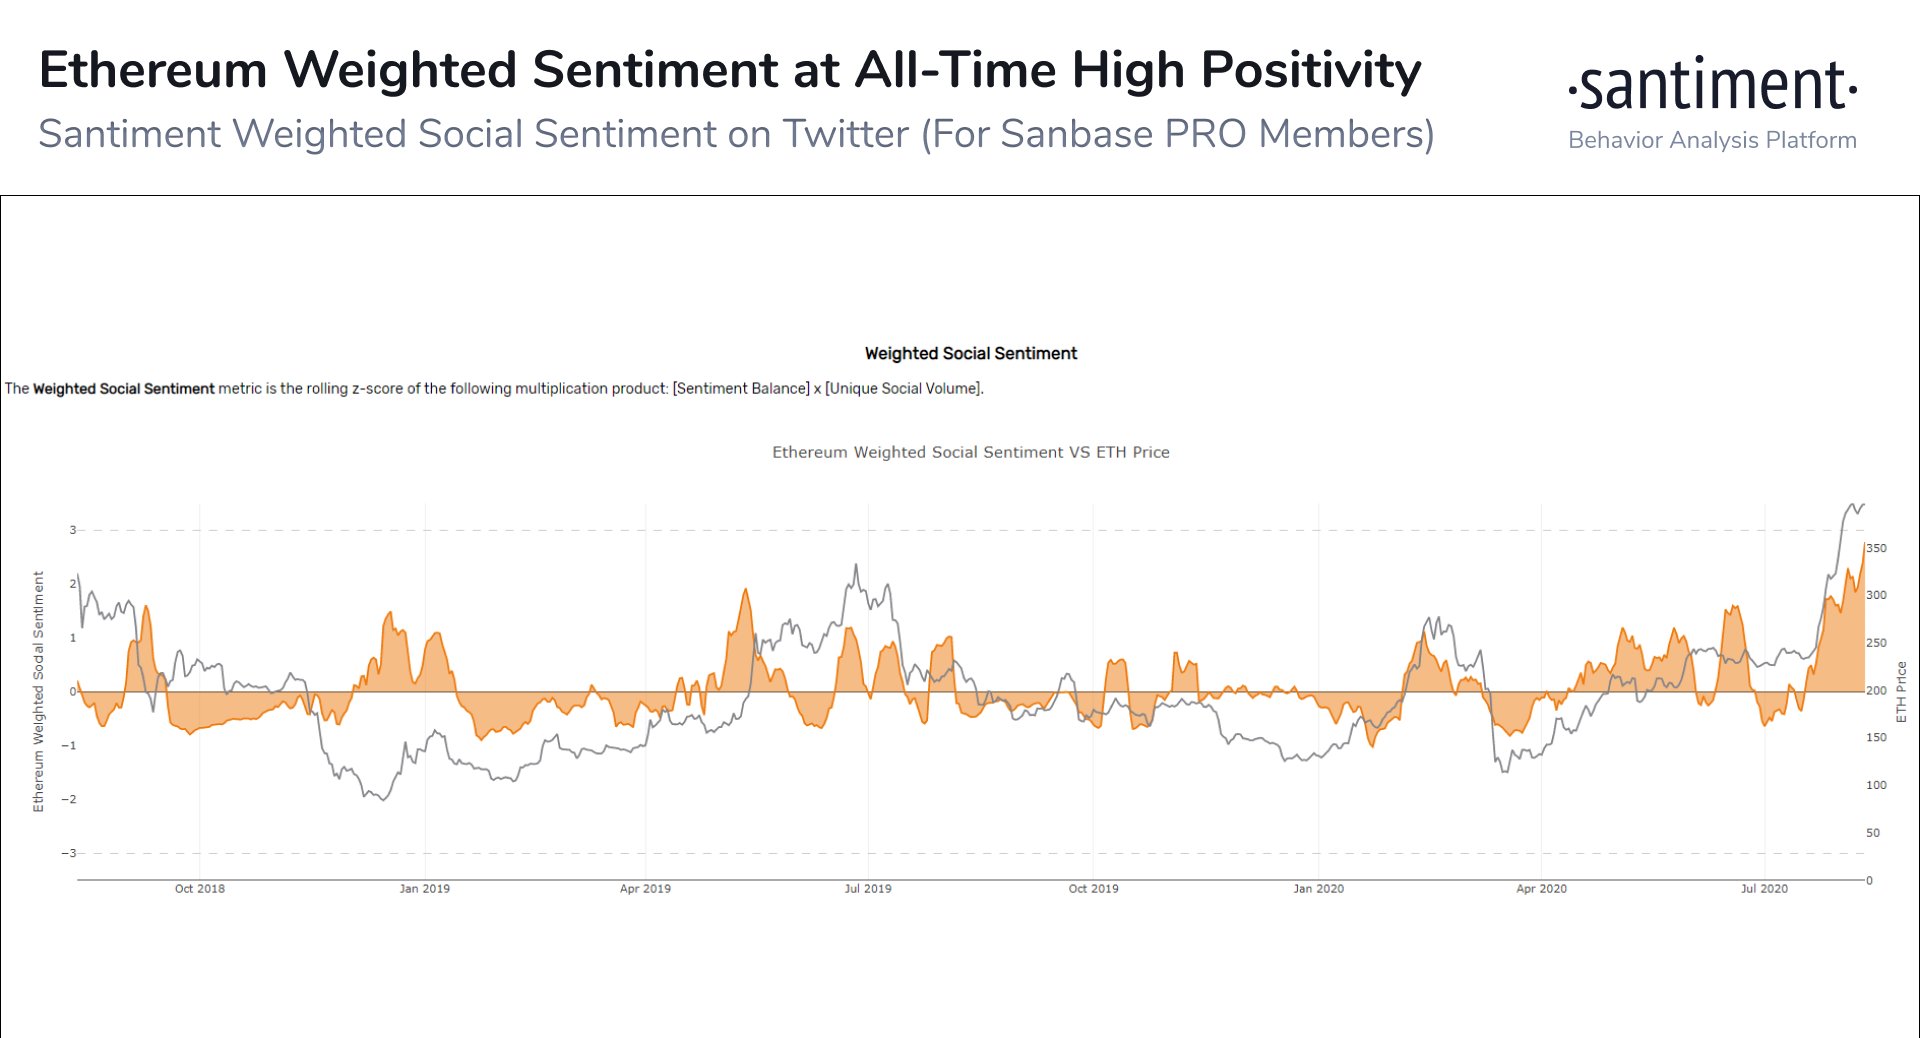1920x1038 pixels.
Task: Select the Oct 2018 axis label
Action: (x=200, y=888)
